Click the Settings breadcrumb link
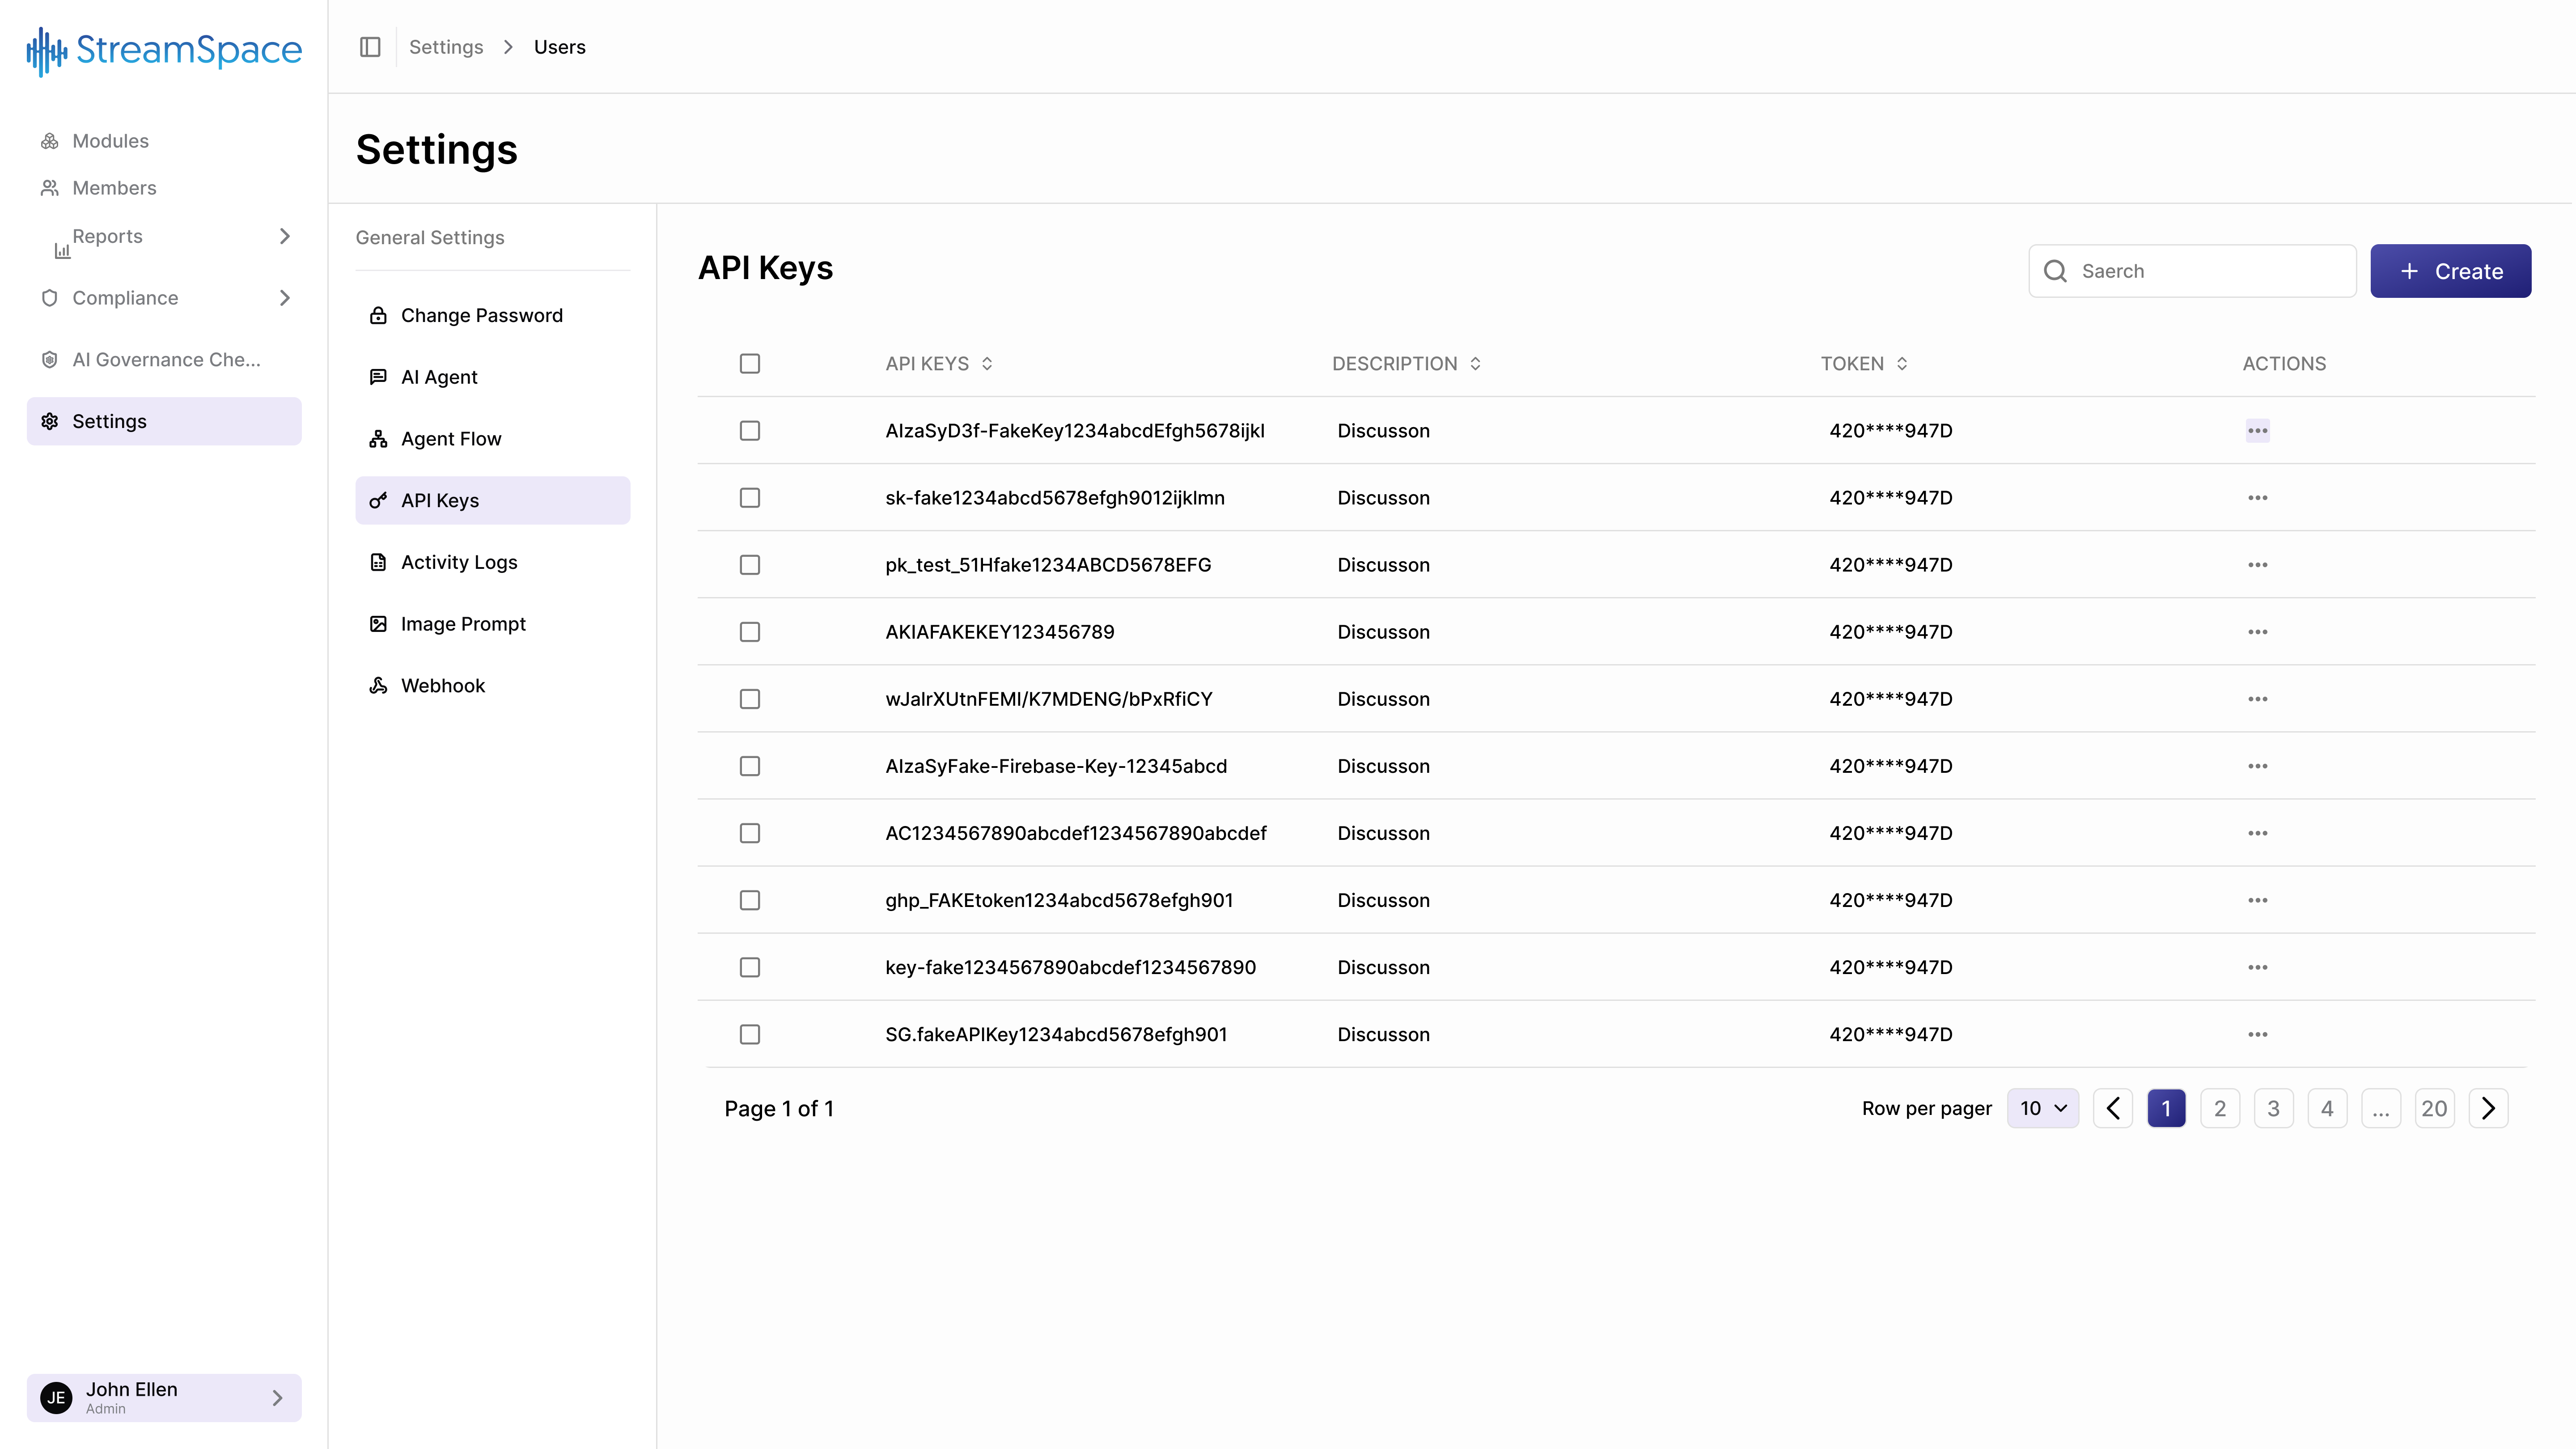 click(446, 47)
